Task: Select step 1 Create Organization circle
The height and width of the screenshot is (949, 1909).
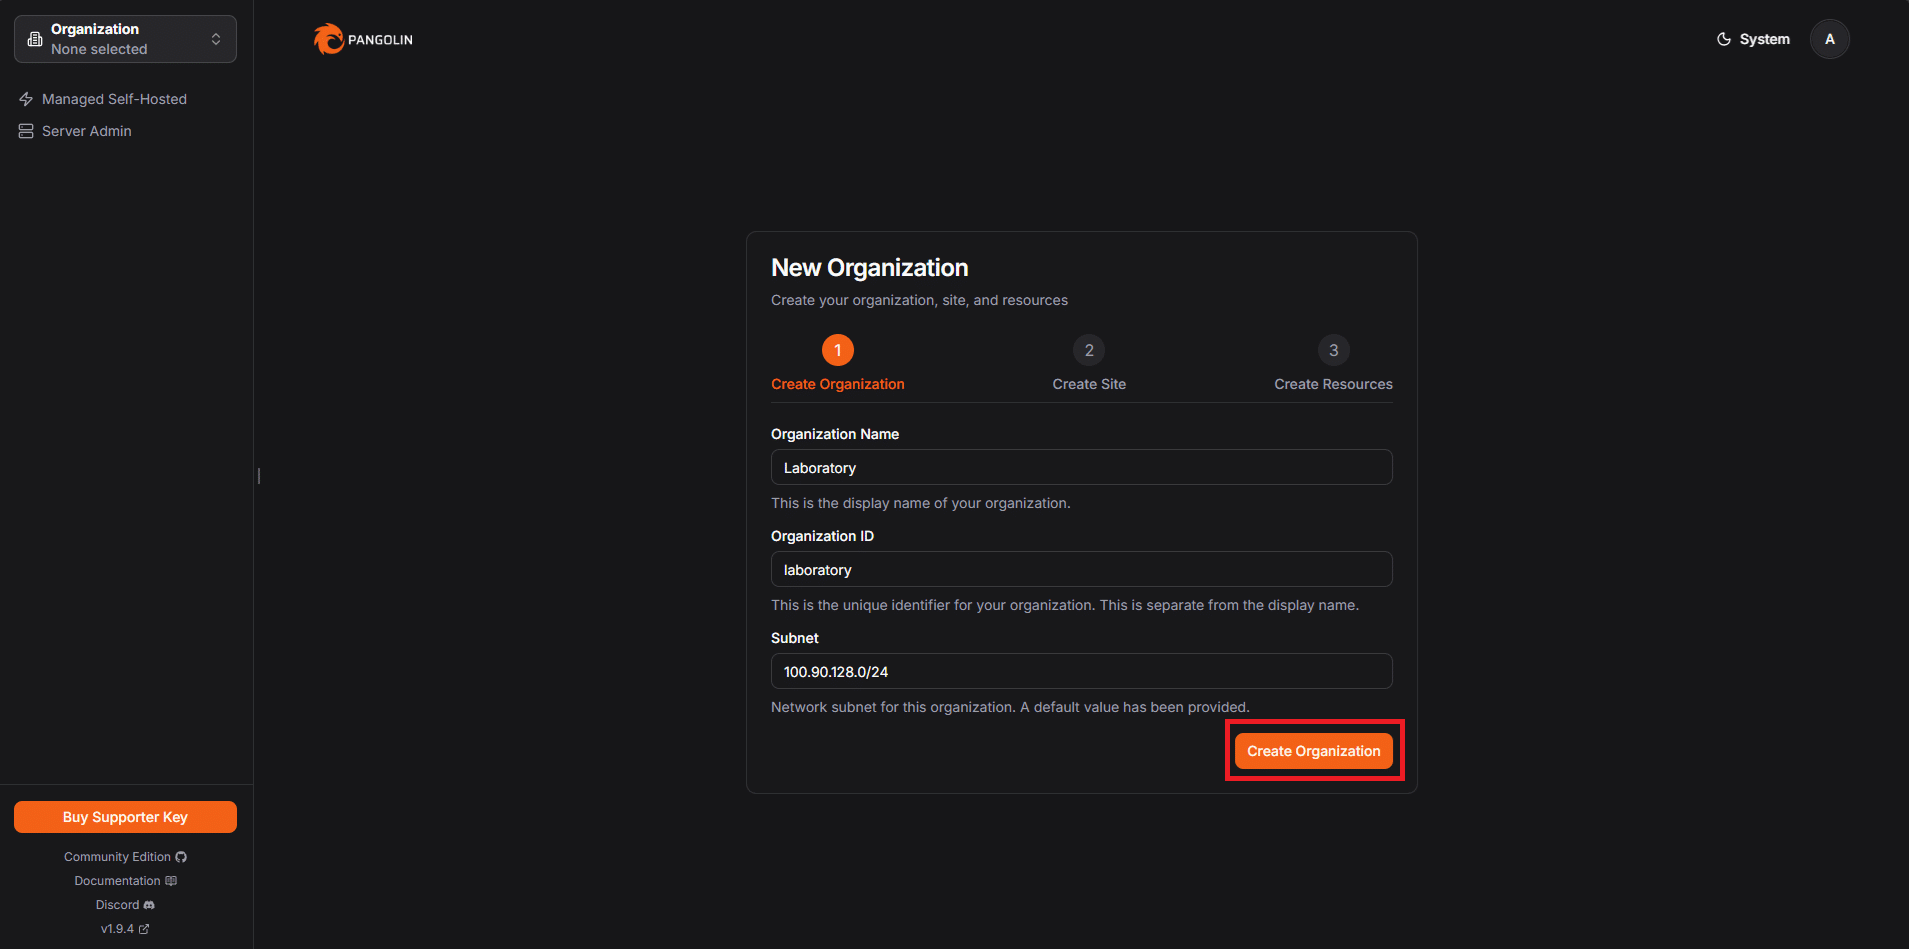Action: [x=837, y=350]
